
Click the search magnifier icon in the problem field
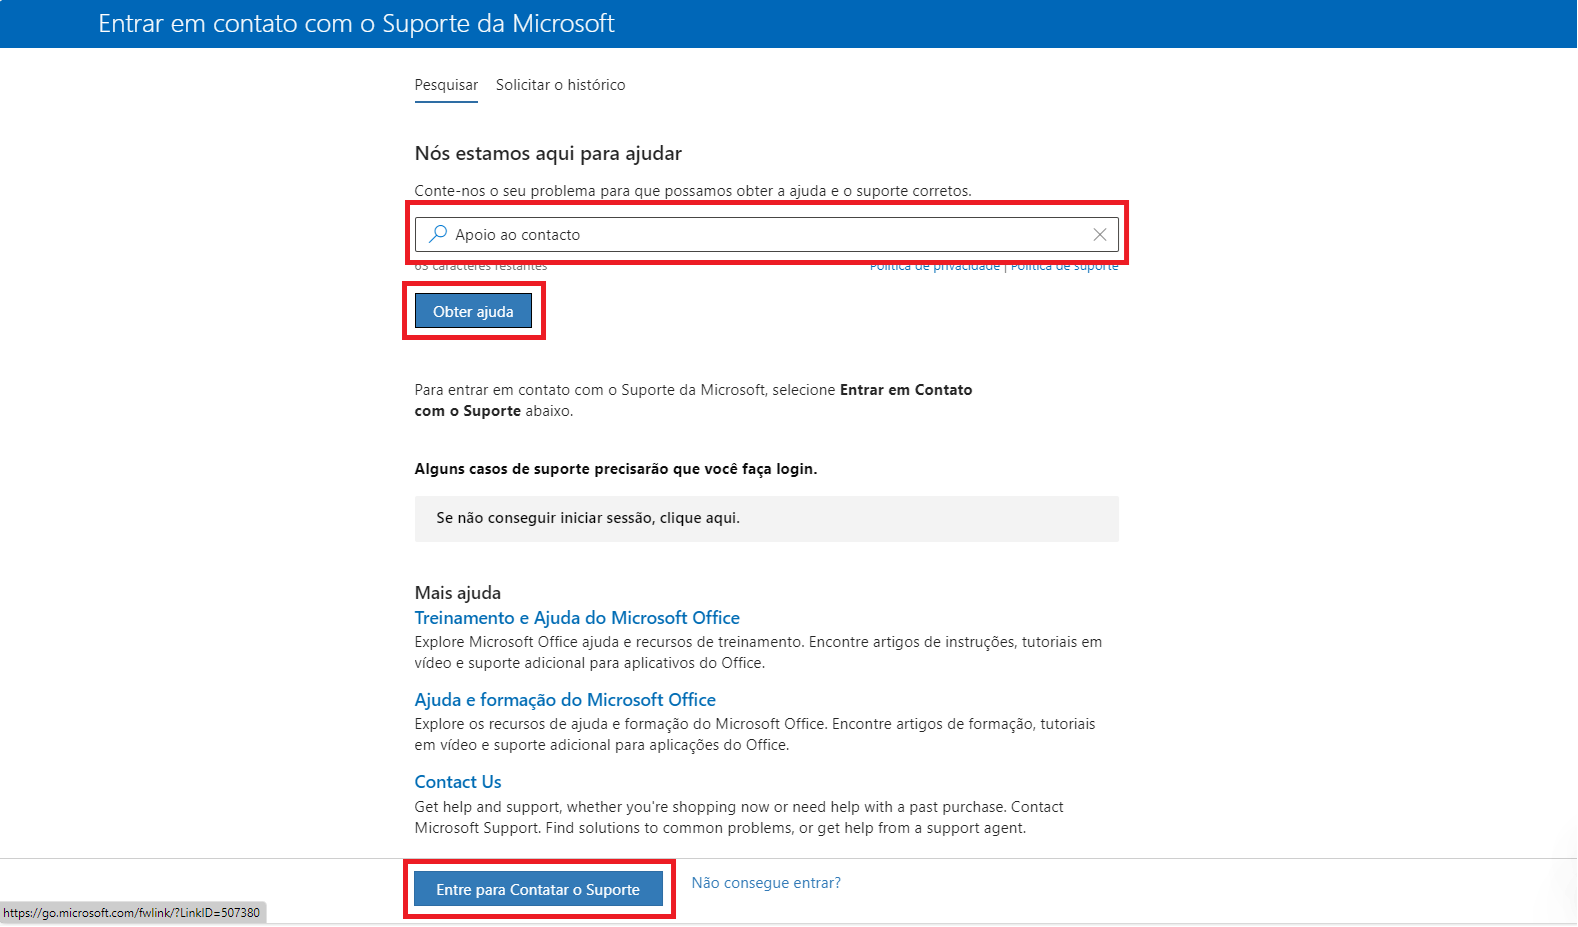(x=437, y=234)
